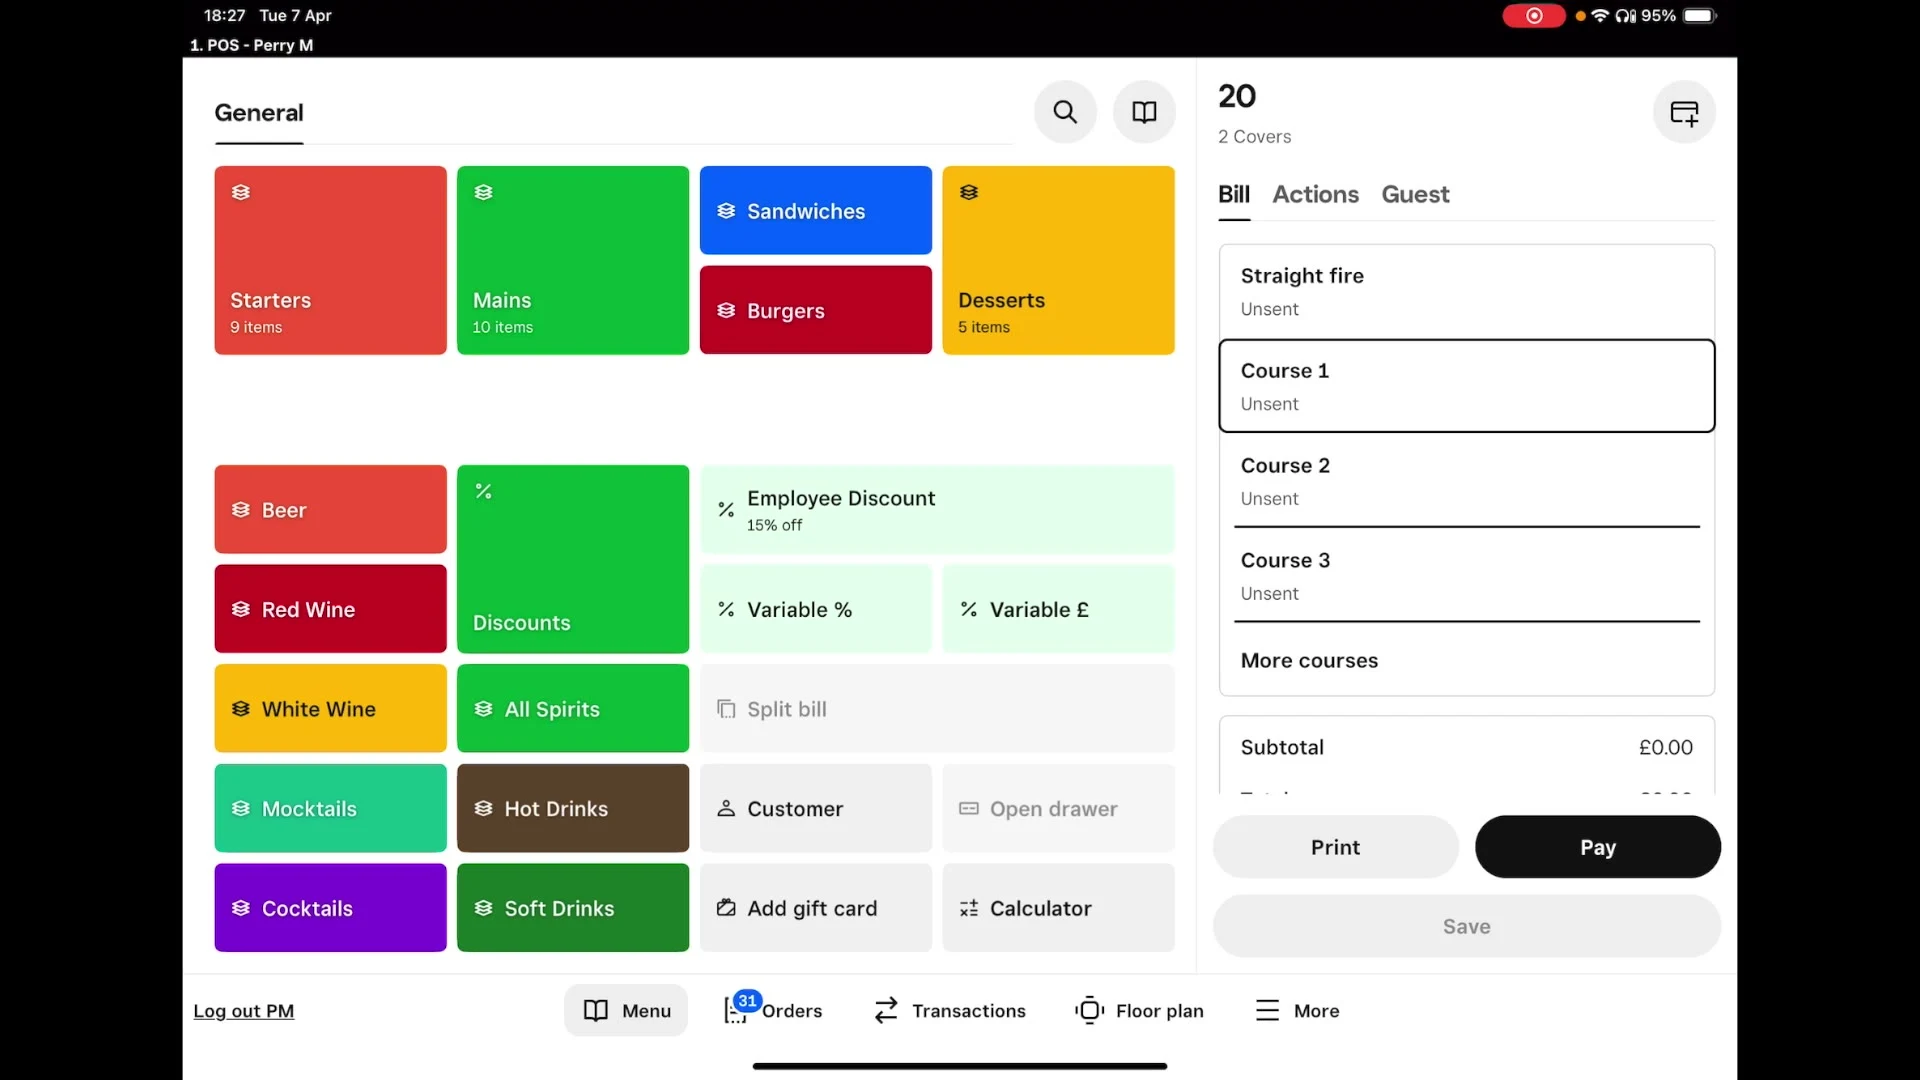Switch to the Actions tab
This screenshot has width=1920, height=1080.
tap(1314, 194)
